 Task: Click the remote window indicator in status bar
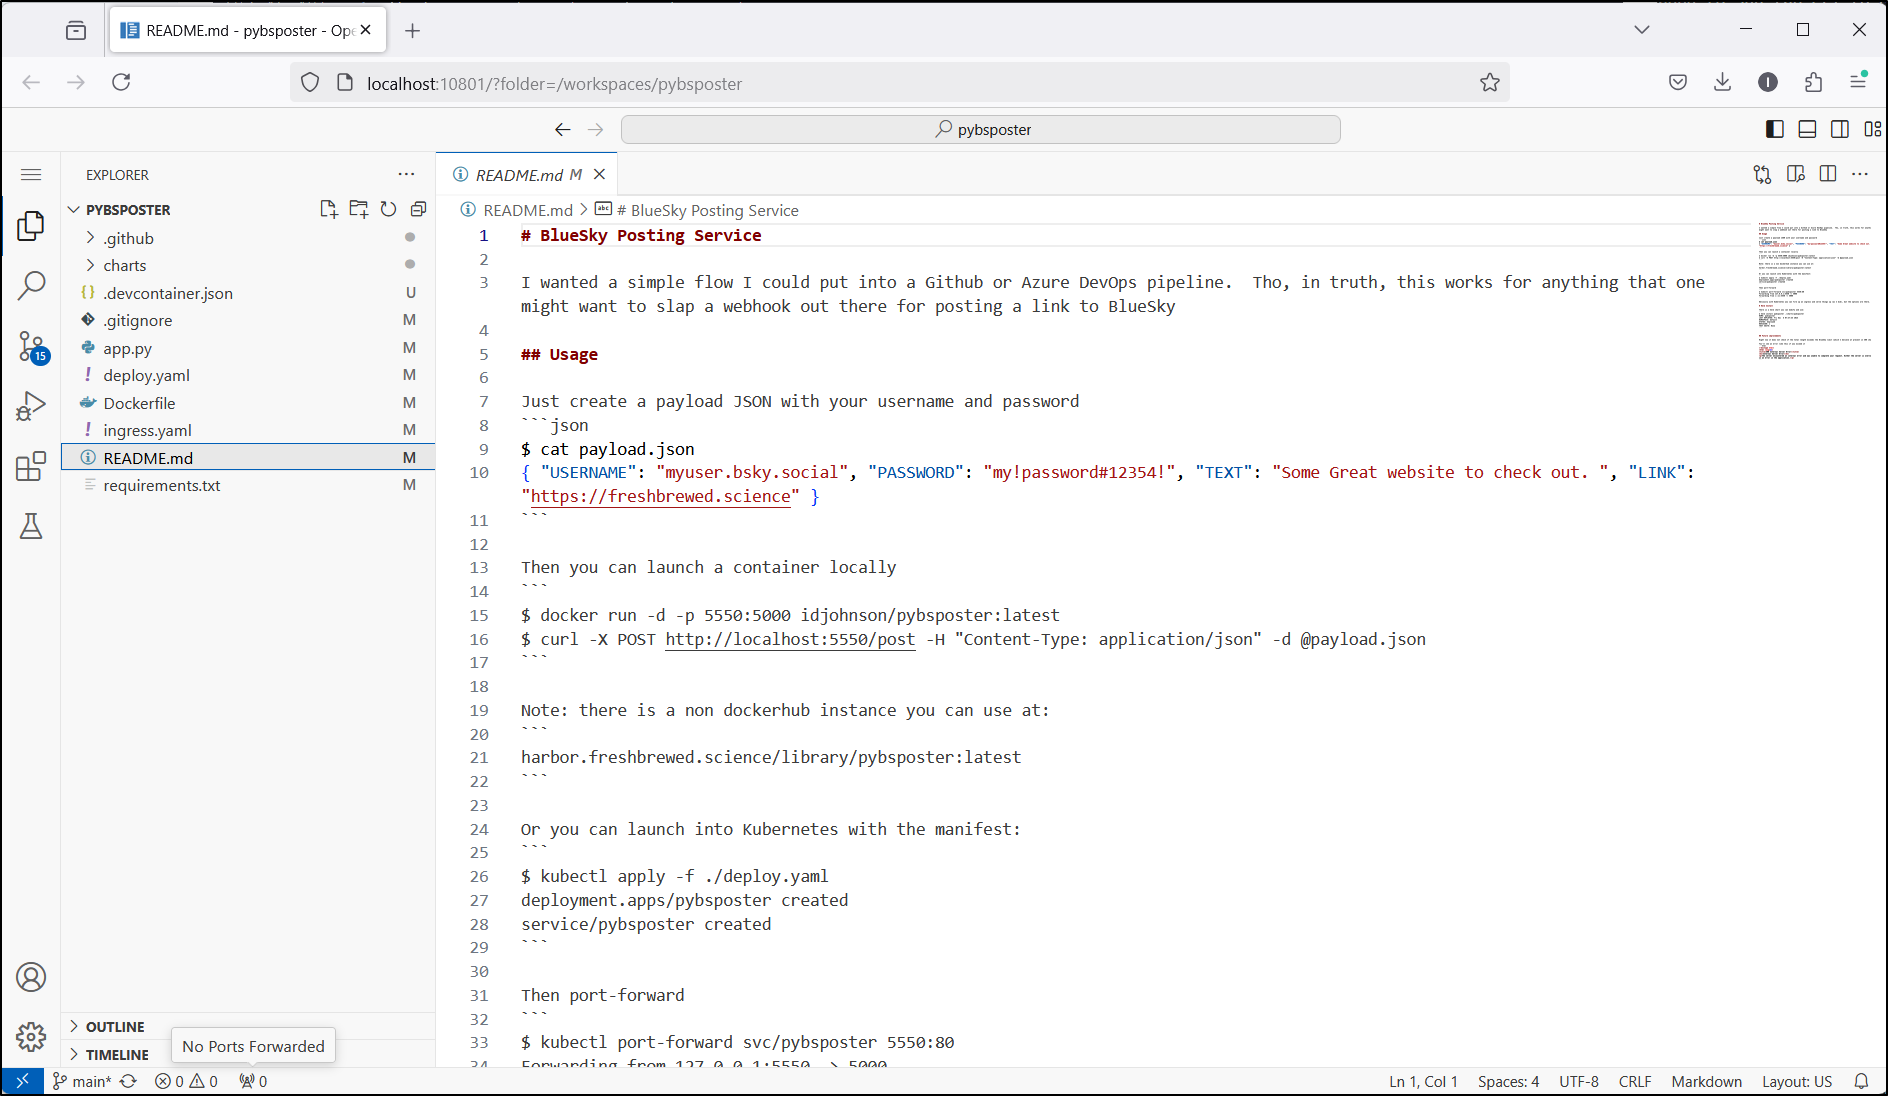pyautogui.click(x=22, y=1081)
